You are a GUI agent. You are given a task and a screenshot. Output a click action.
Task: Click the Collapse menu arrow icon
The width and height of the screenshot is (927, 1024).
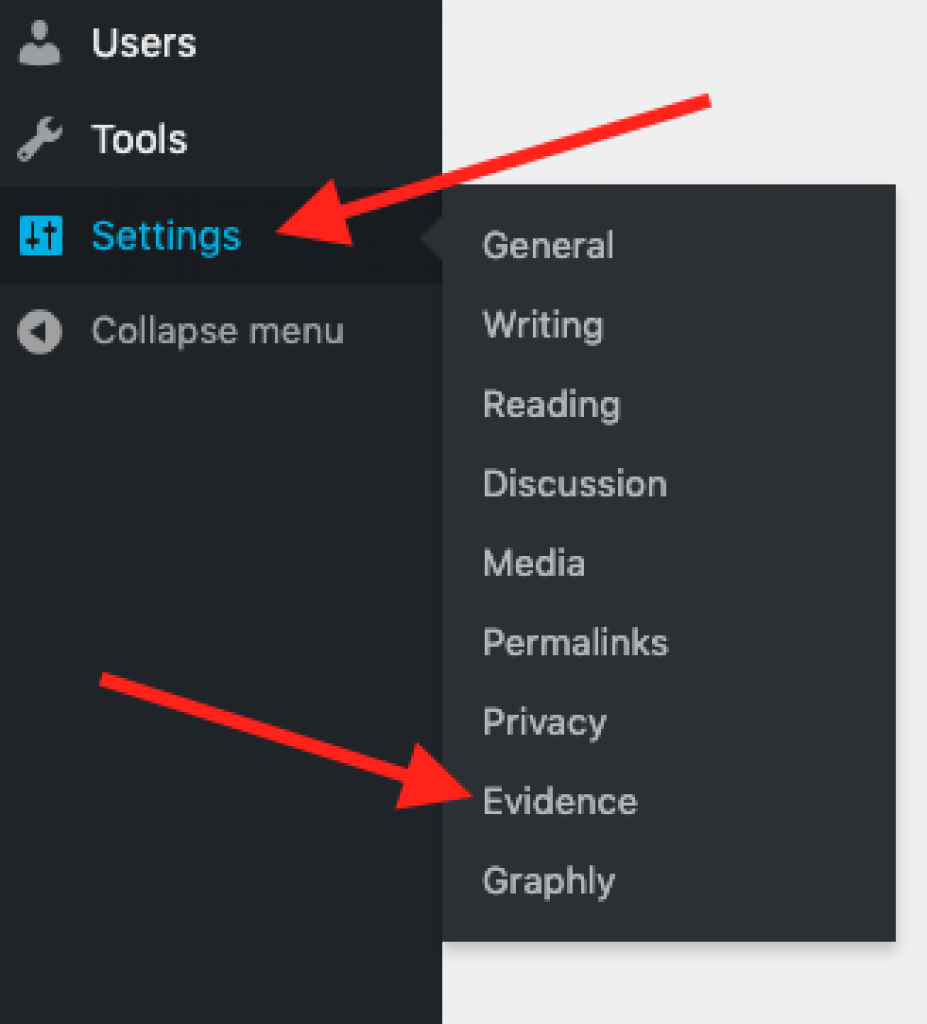coord(40,331)
